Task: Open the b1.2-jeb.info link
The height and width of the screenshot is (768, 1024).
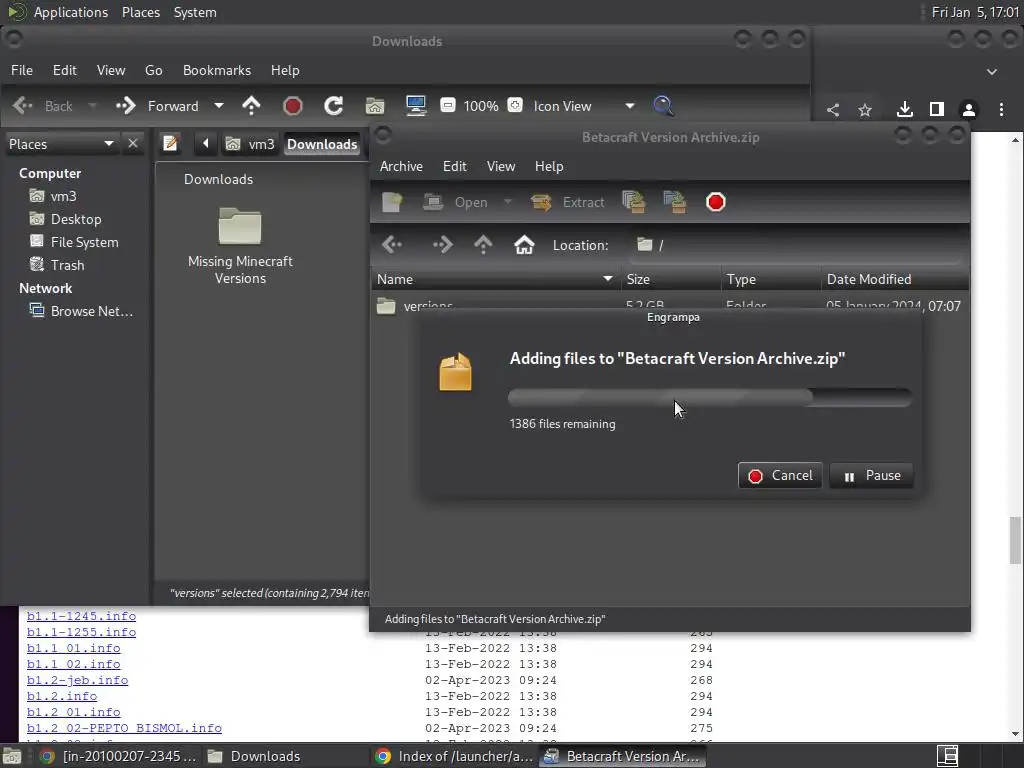Action: 77,680
